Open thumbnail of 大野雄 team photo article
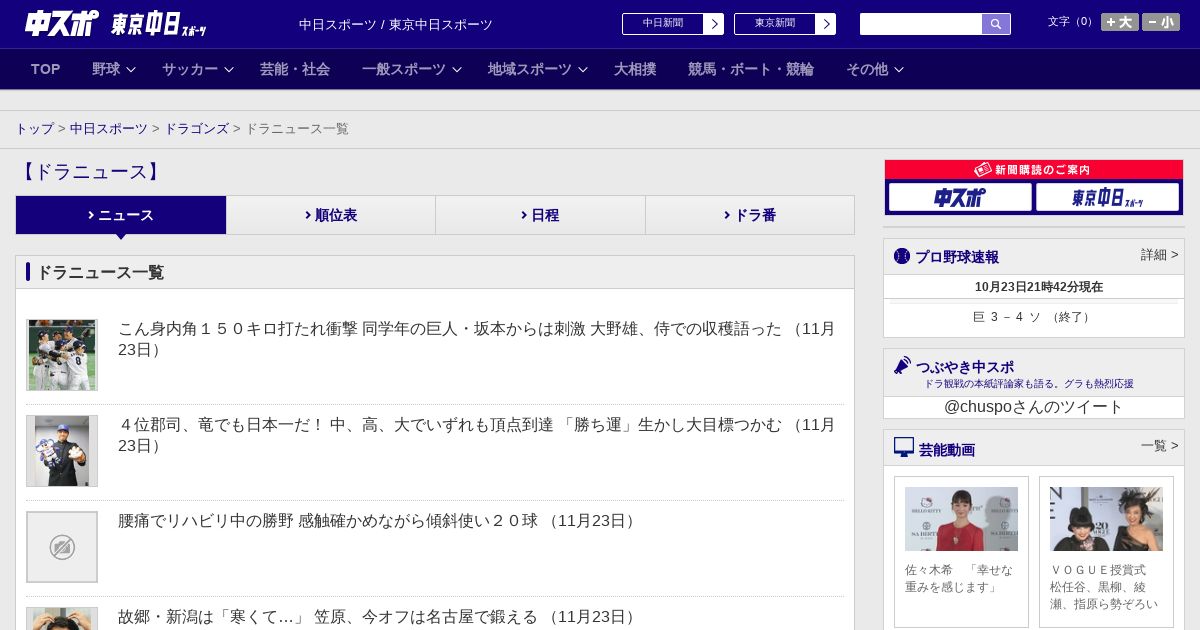1200x630 pixels. coord(62,355)
